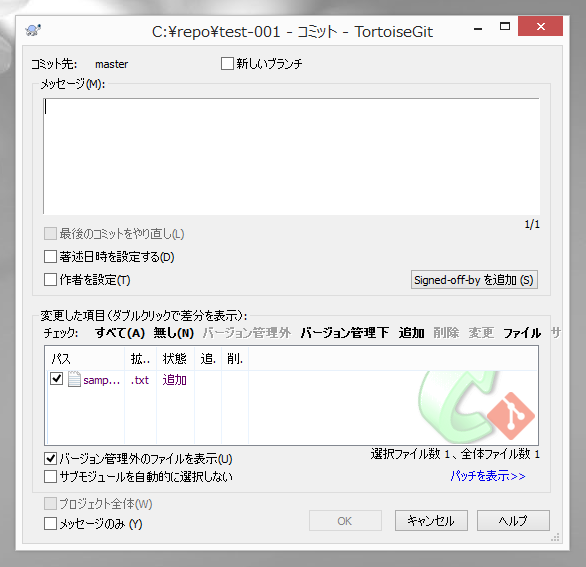Click the text file icon beside samp...
Image resolution: width=586 pixels, height=567 pixels.
coord(74,379)
